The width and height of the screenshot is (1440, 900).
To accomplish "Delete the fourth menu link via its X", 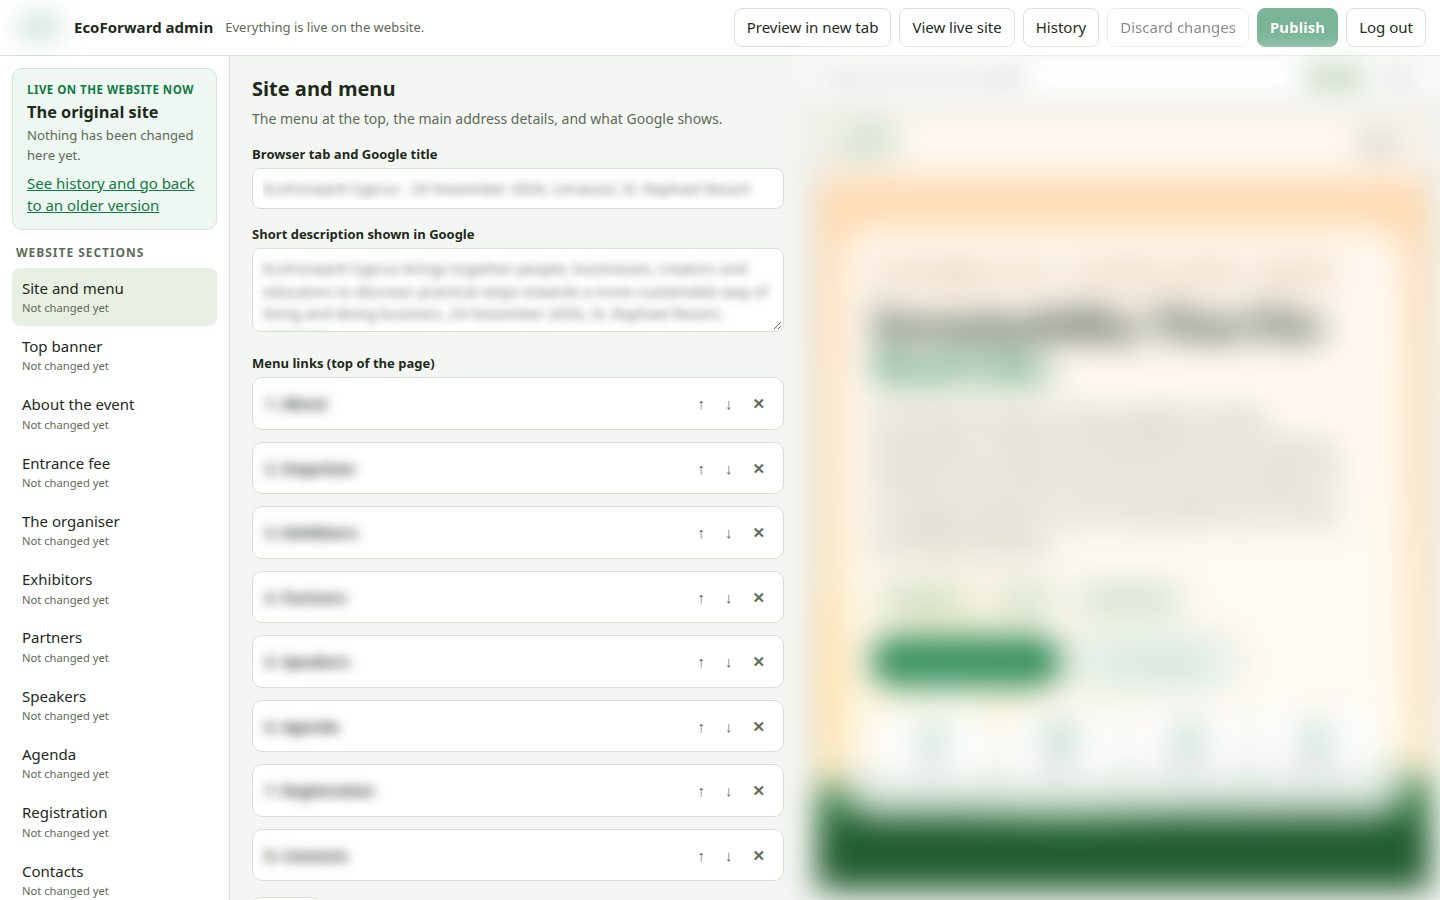I will (759, 598).
